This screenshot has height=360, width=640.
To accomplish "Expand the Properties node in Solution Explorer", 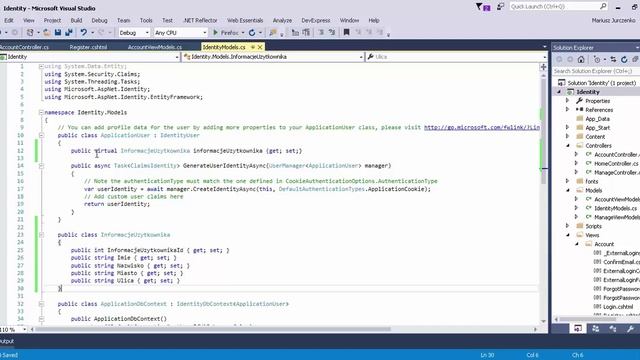I will point(567,100).
